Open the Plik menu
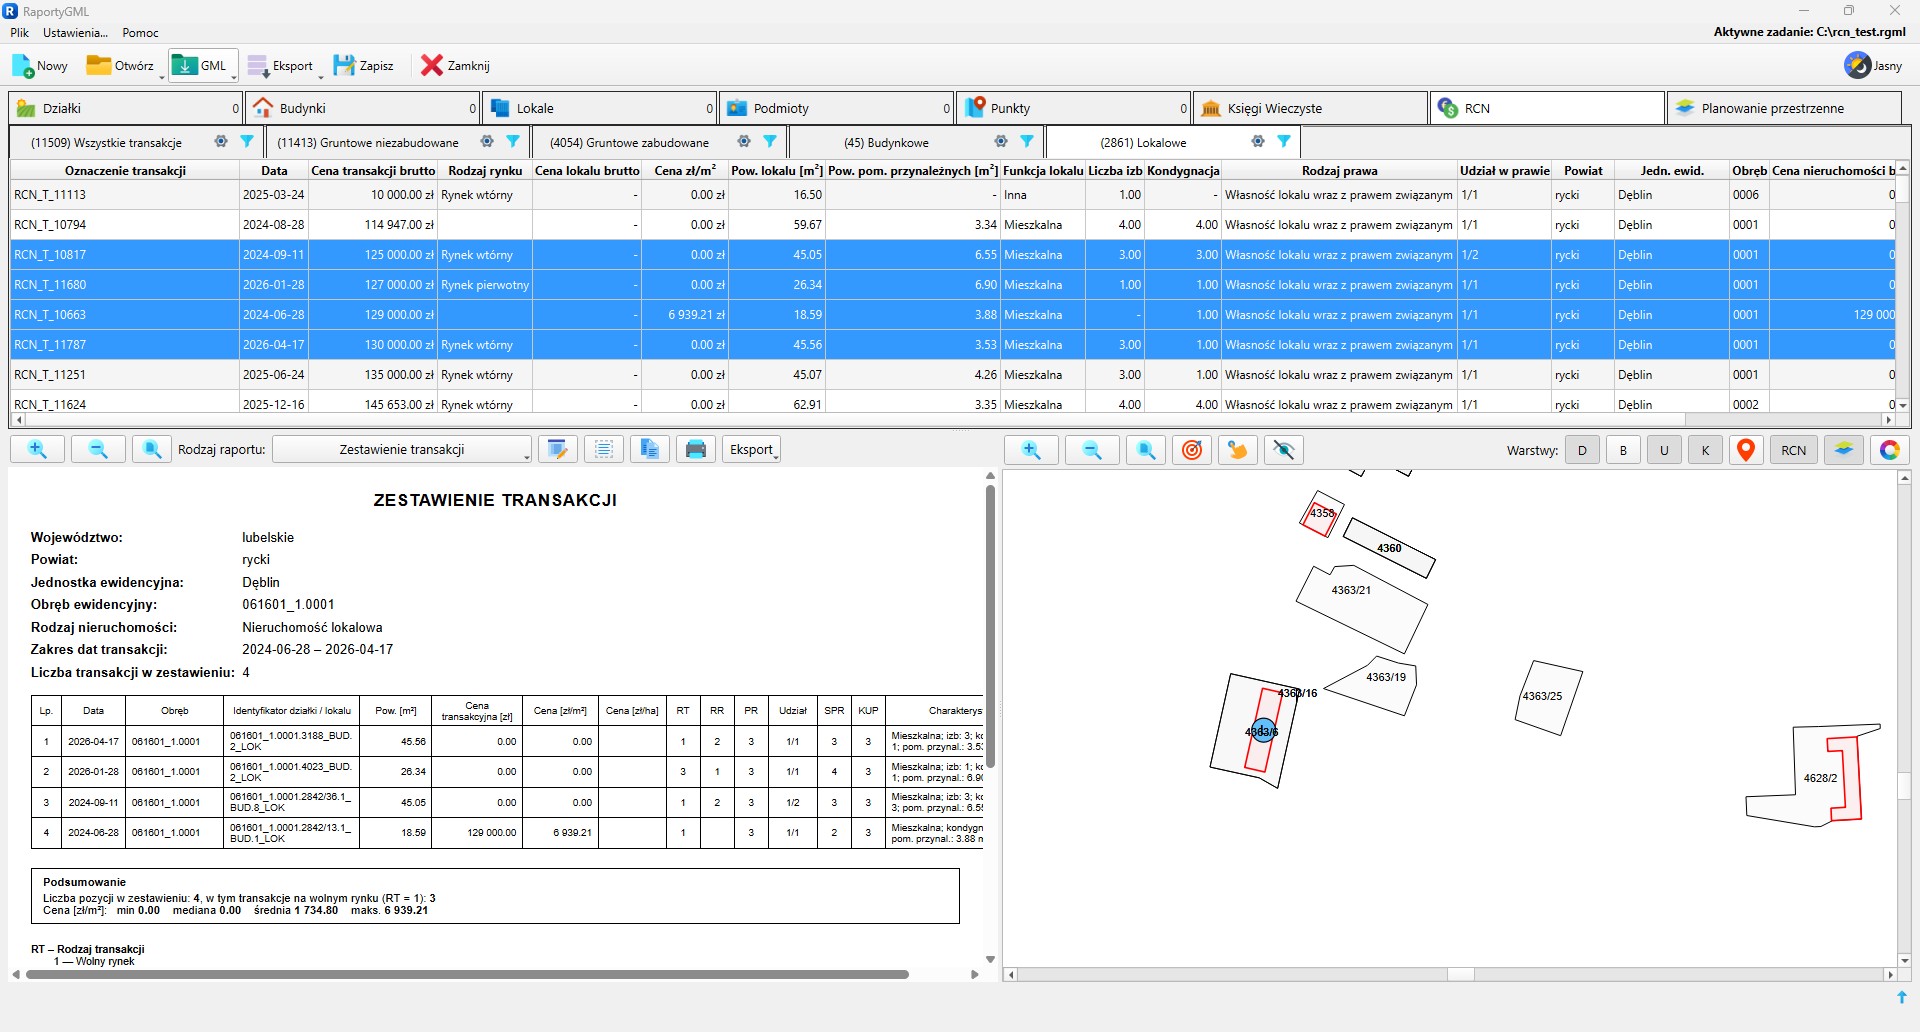This screenshot has height=1032, width=1920. click(x=20, y=33)
